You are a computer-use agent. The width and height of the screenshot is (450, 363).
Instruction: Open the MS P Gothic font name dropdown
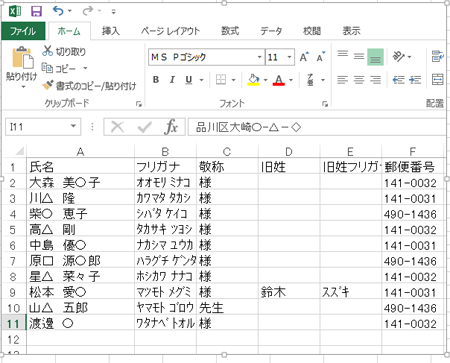pos(259,57)
